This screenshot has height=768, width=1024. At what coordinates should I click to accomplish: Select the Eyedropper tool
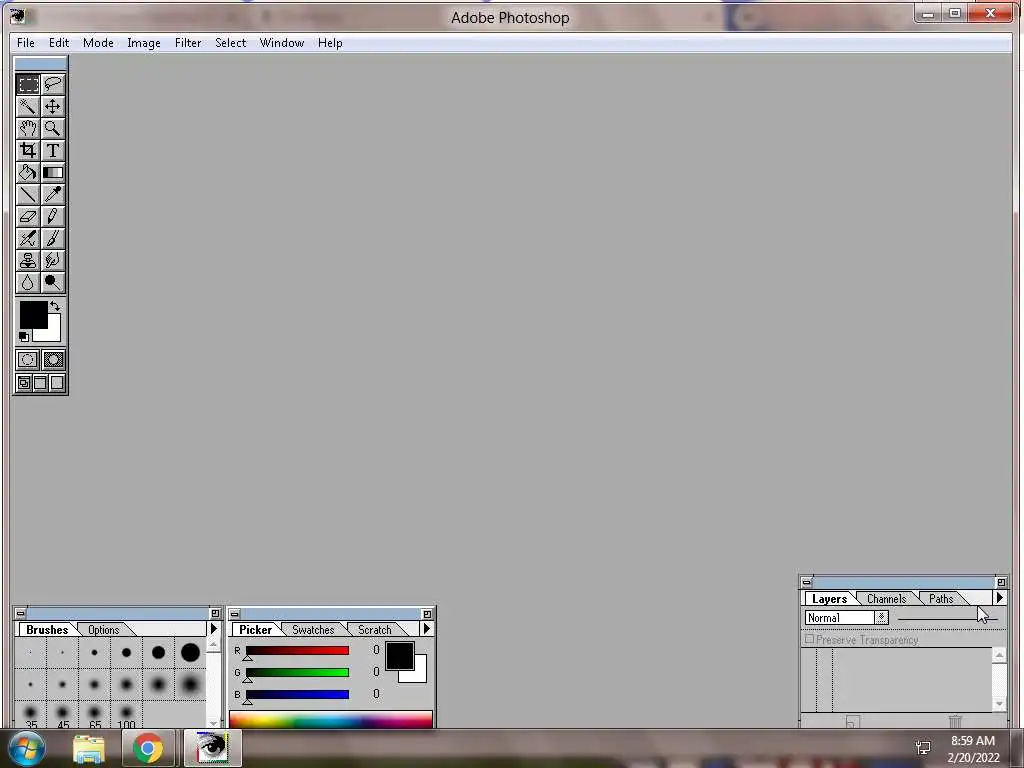point(53,195)
